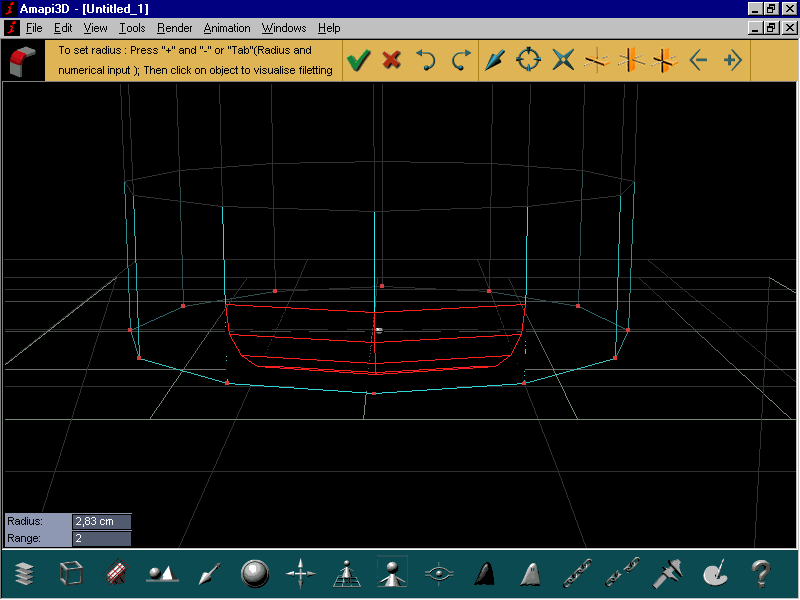Select the wireframe cube icon
This screenshot has width=800, height=600.
coord(71,573)
